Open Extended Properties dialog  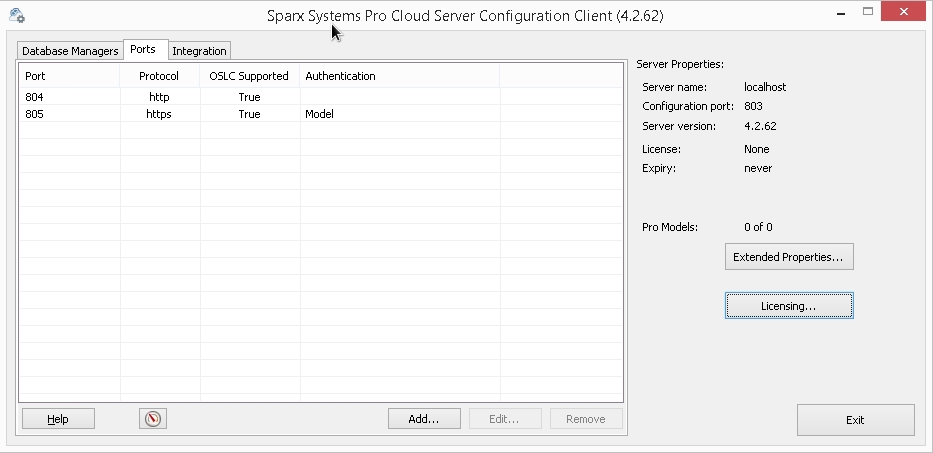(x=788, y=257)
